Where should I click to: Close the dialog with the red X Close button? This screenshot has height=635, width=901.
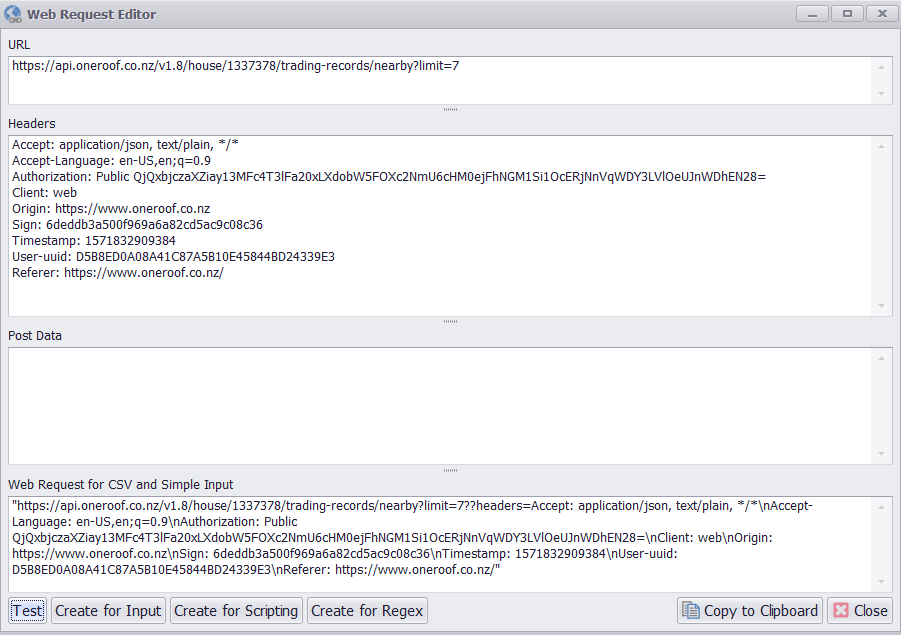point(859,611)
